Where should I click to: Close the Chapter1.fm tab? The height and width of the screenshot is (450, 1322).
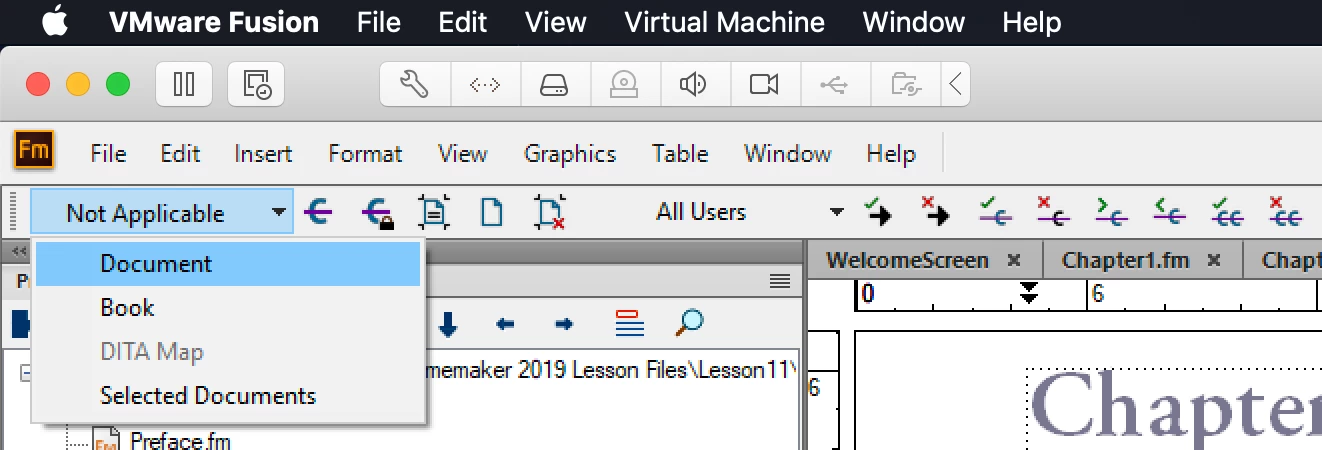coord(1214,261)
